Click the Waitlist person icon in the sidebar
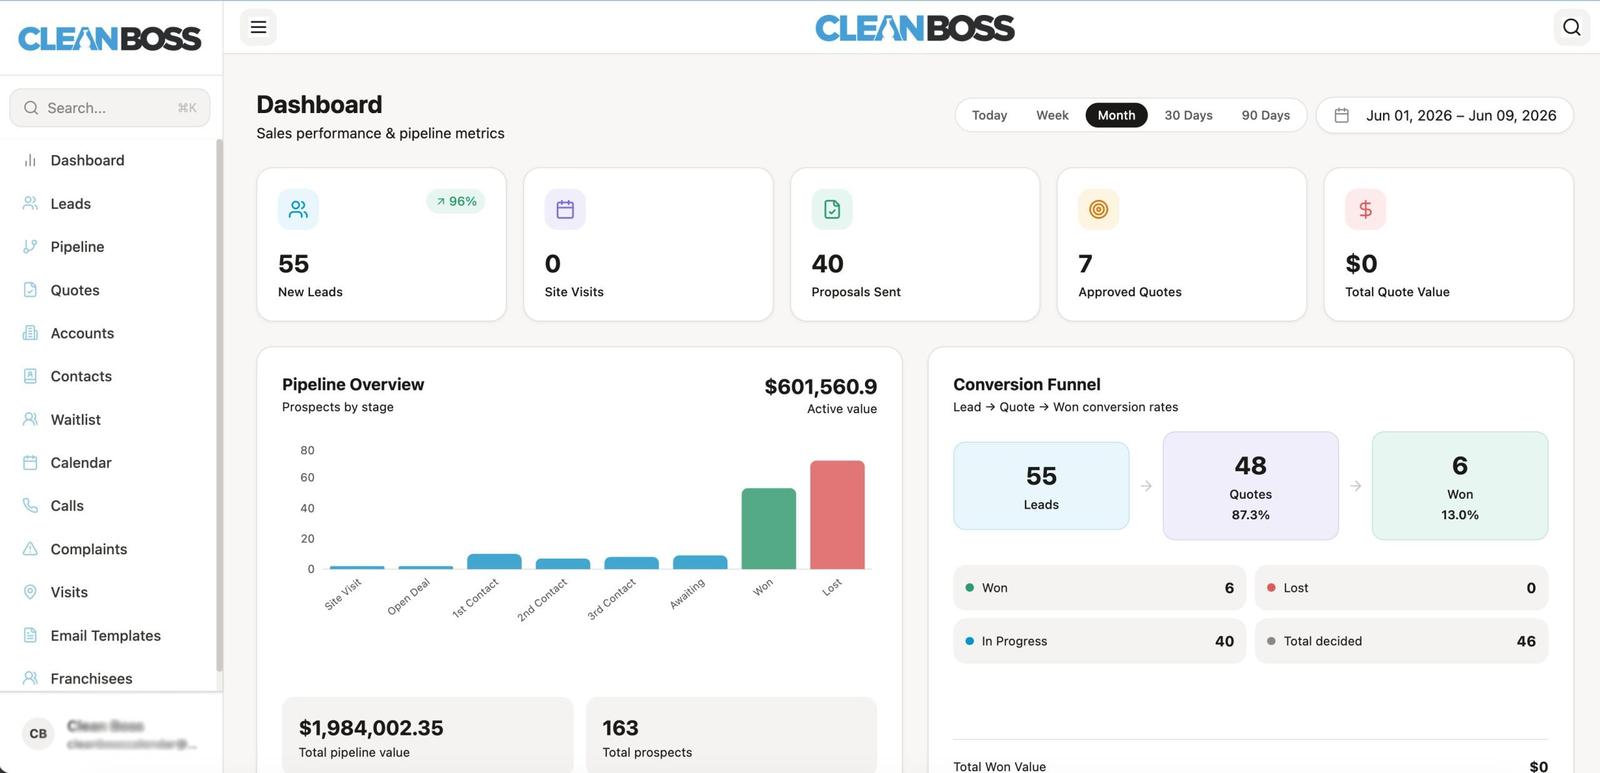Image resolution: width=1600 pixels, height=773 pixels. 30,419
